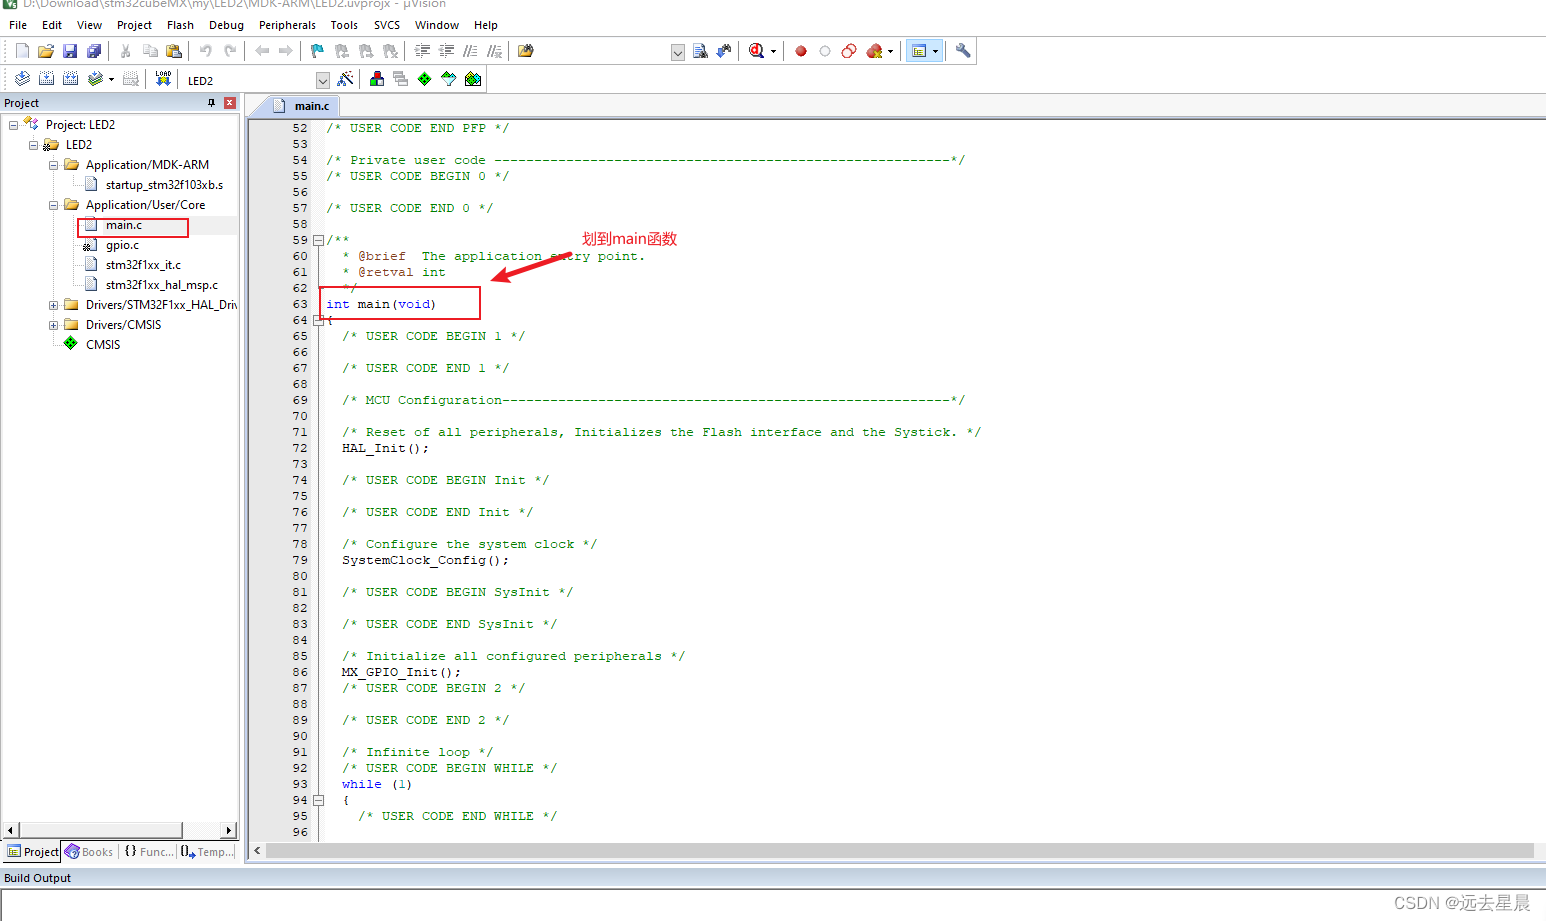Screen dimensions: 1546x921
Task: Open the Peripherals menu
Action: (x=287, y=25)
